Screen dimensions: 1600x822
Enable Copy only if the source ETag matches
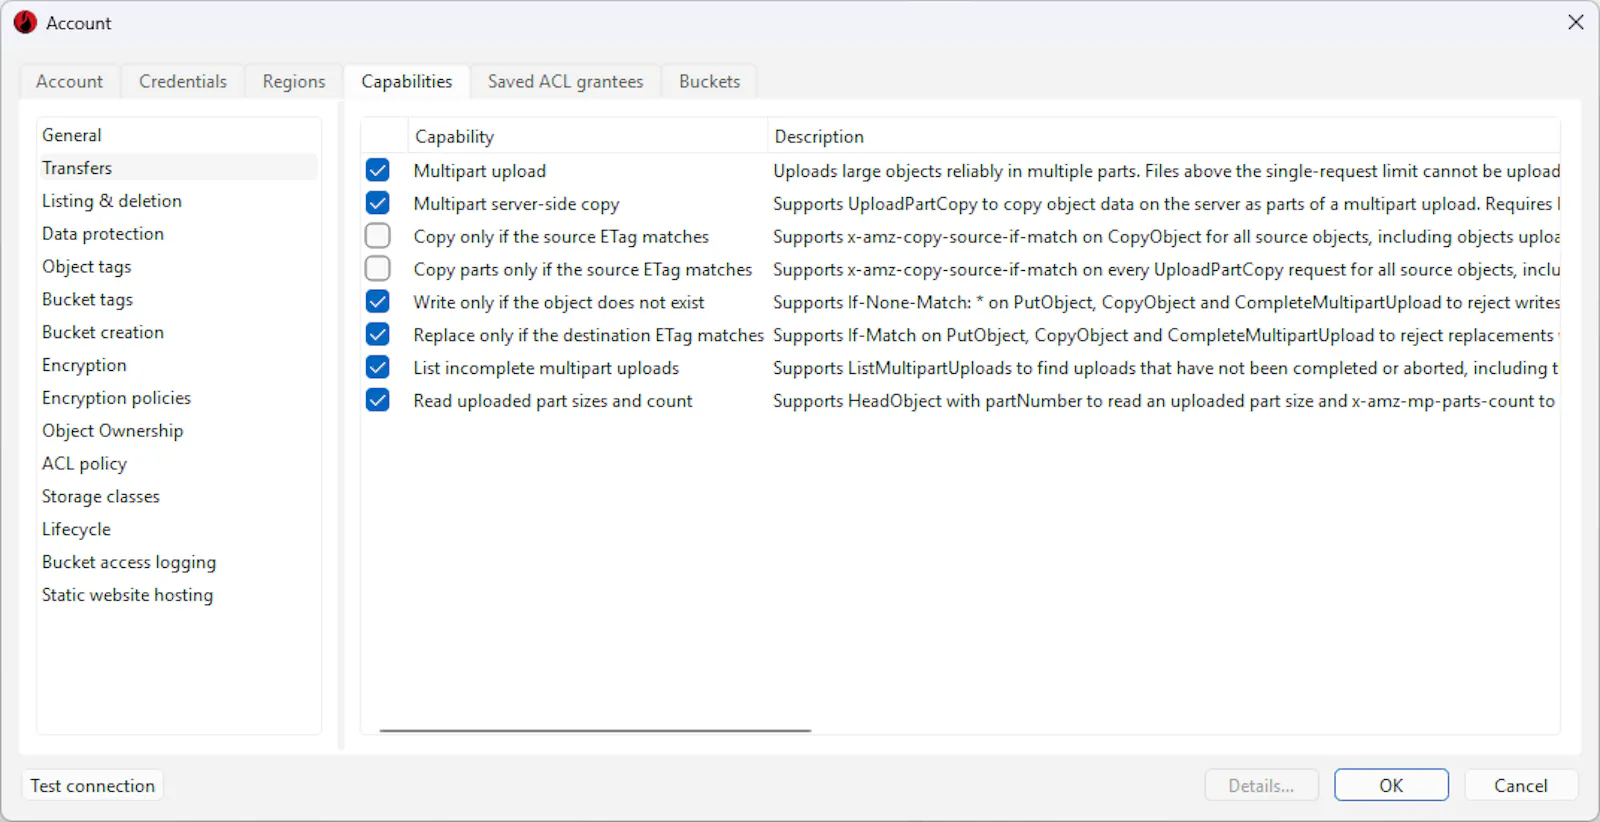tap(378, 236)
